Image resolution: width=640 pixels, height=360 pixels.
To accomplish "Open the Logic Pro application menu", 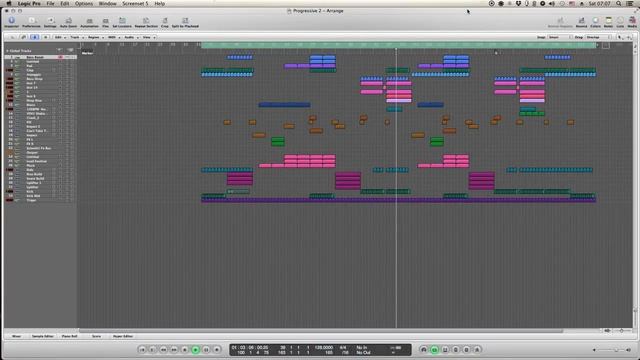I will [29, 4].
